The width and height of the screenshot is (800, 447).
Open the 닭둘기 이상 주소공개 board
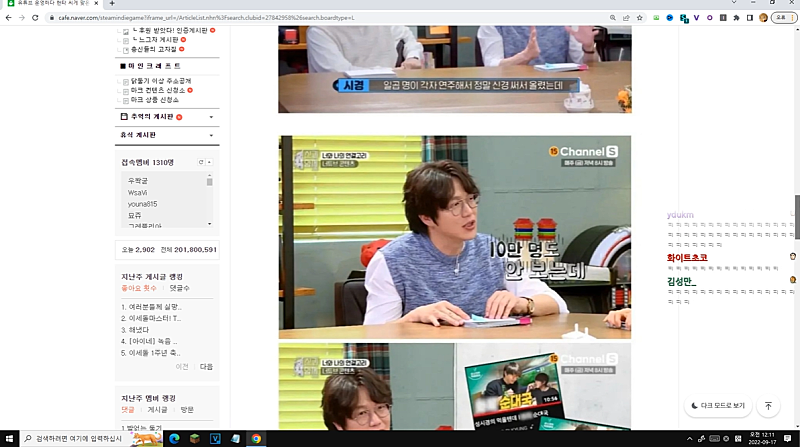pyautogui.click(x=161, y=81)
